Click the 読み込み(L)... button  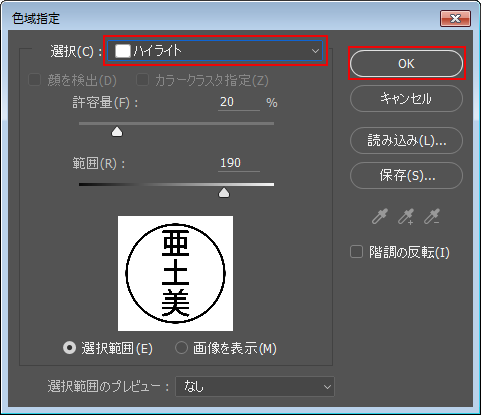tap(406, 140)
